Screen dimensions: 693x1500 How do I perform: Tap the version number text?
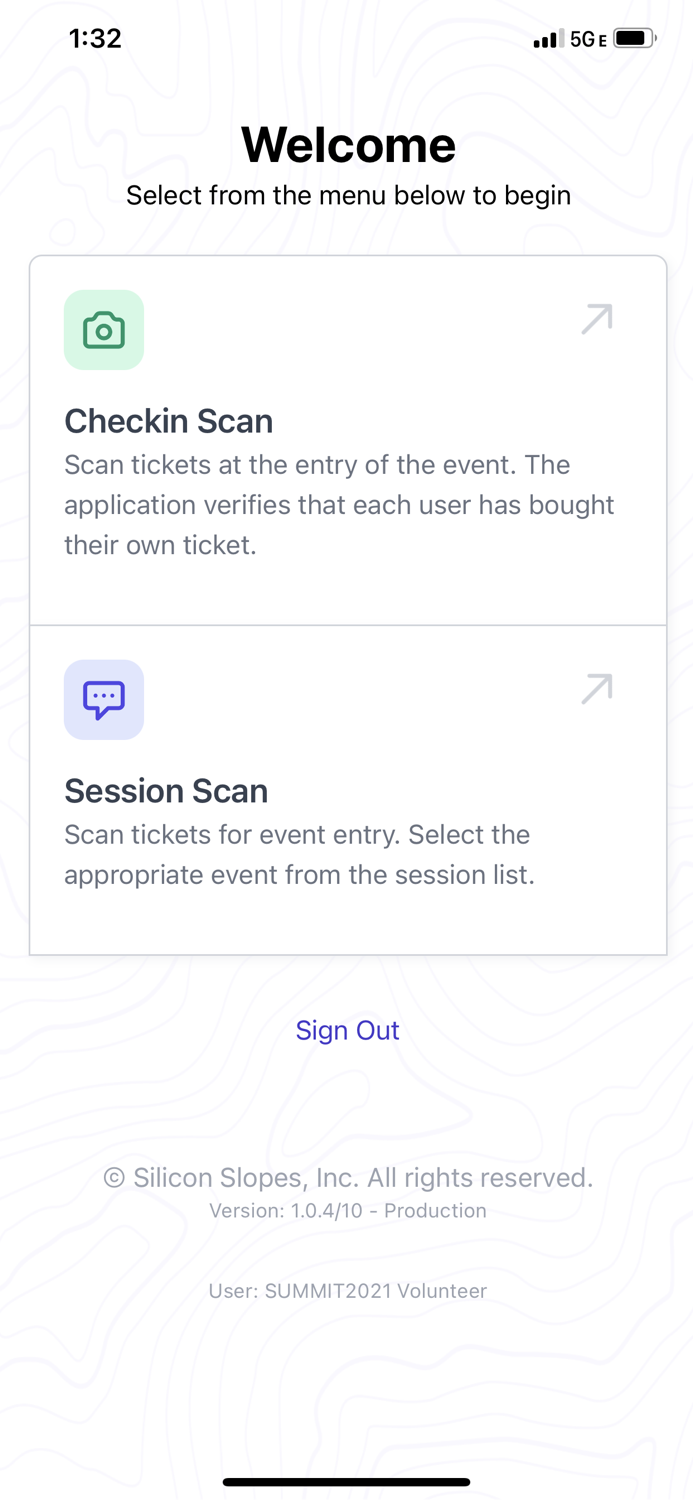coord(347,1210)
